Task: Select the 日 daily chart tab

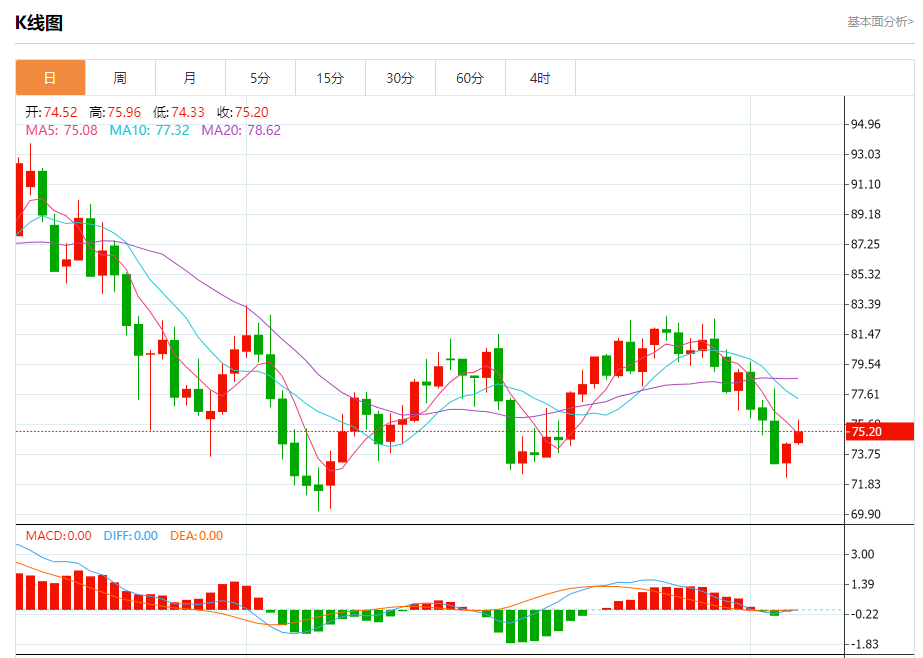Action: (x=50, y=78)
